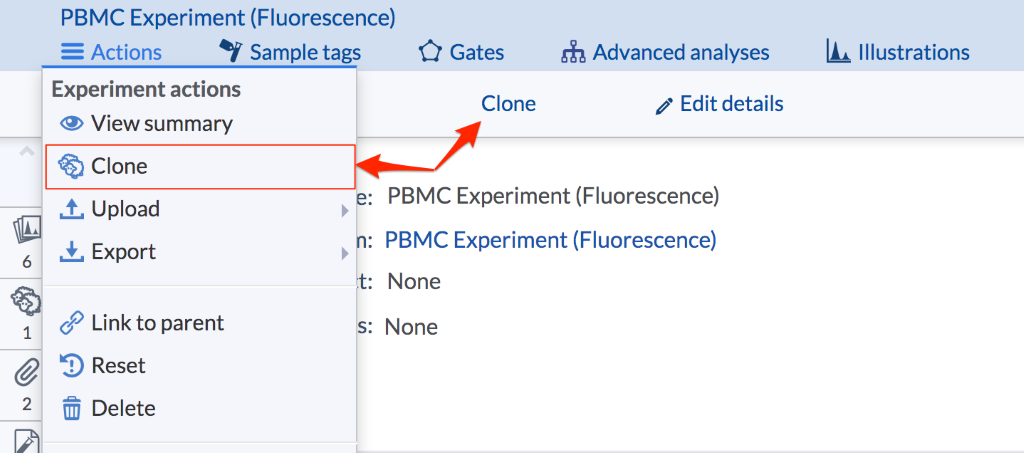Click the PBMC Experiment page title
This screenshot has height=453, width=1024.
coord(228,18)
